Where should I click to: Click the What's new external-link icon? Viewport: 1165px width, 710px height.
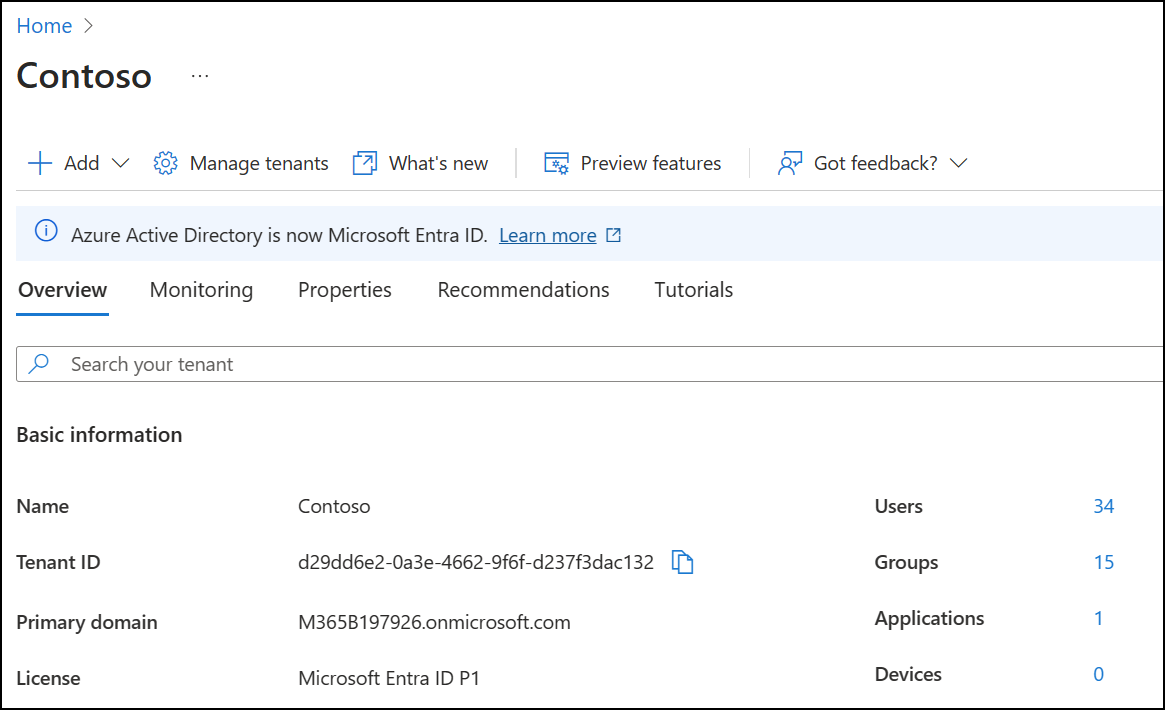(x=365, y=163)
